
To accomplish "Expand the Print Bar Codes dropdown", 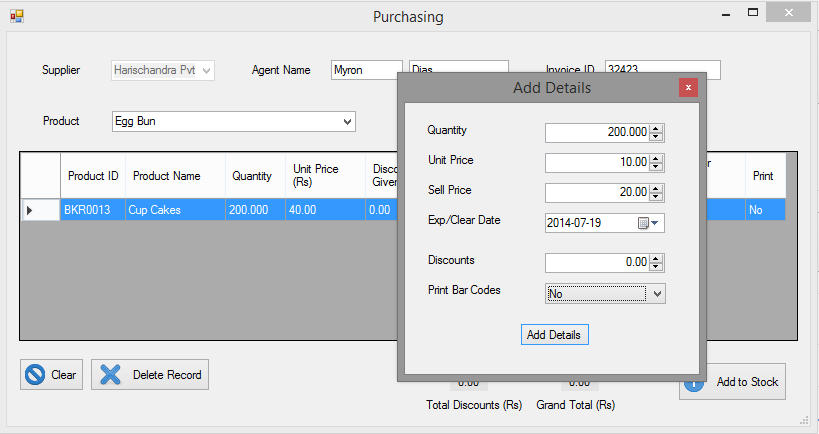I will point(656,294).
